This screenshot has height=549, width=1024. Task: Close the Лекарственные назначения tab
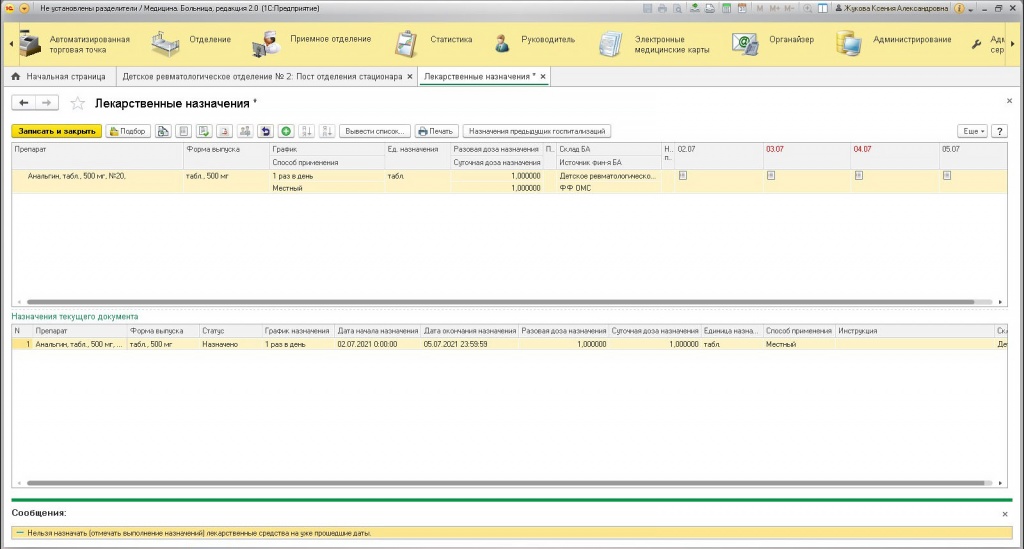pos(543,76)
